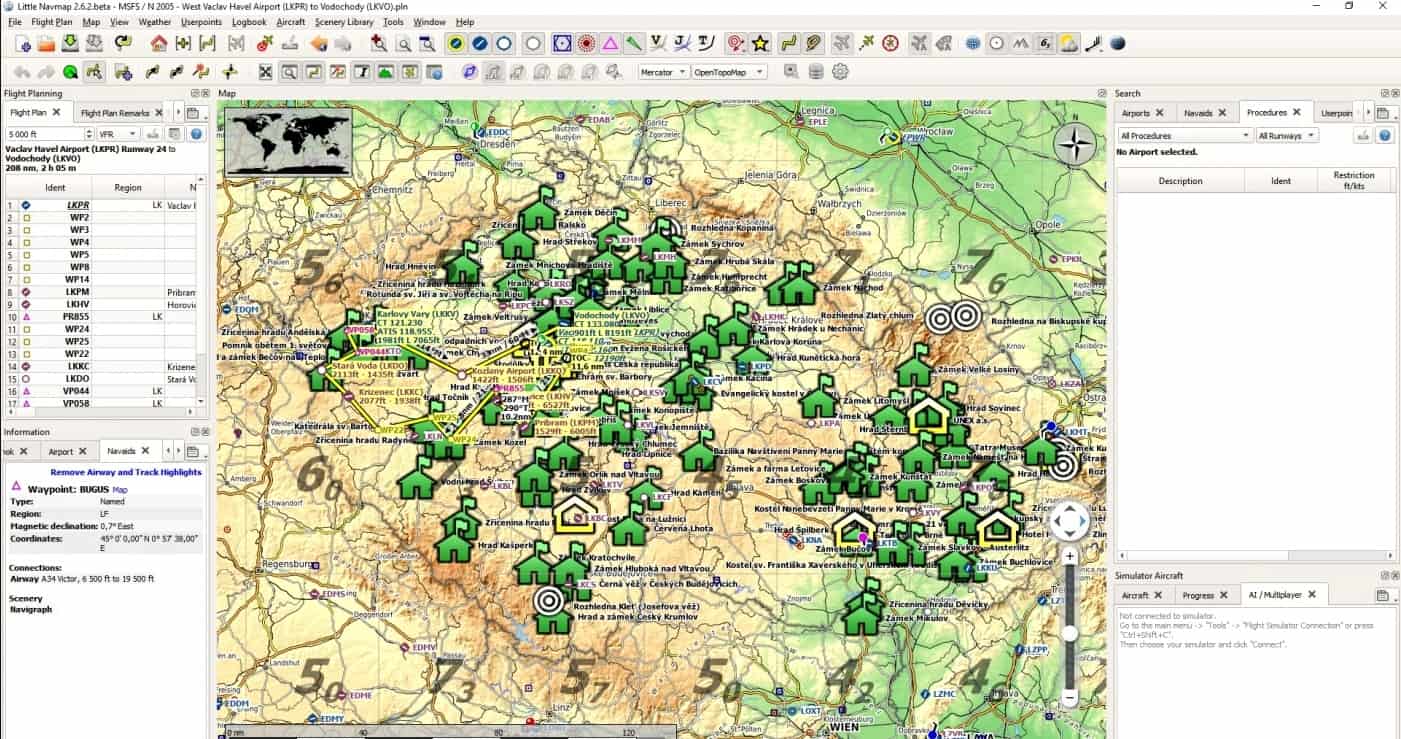Expand the All Procedures filter dropdown
The width and height of the screenshot is (1401, 739).
tap(1184, 136)
